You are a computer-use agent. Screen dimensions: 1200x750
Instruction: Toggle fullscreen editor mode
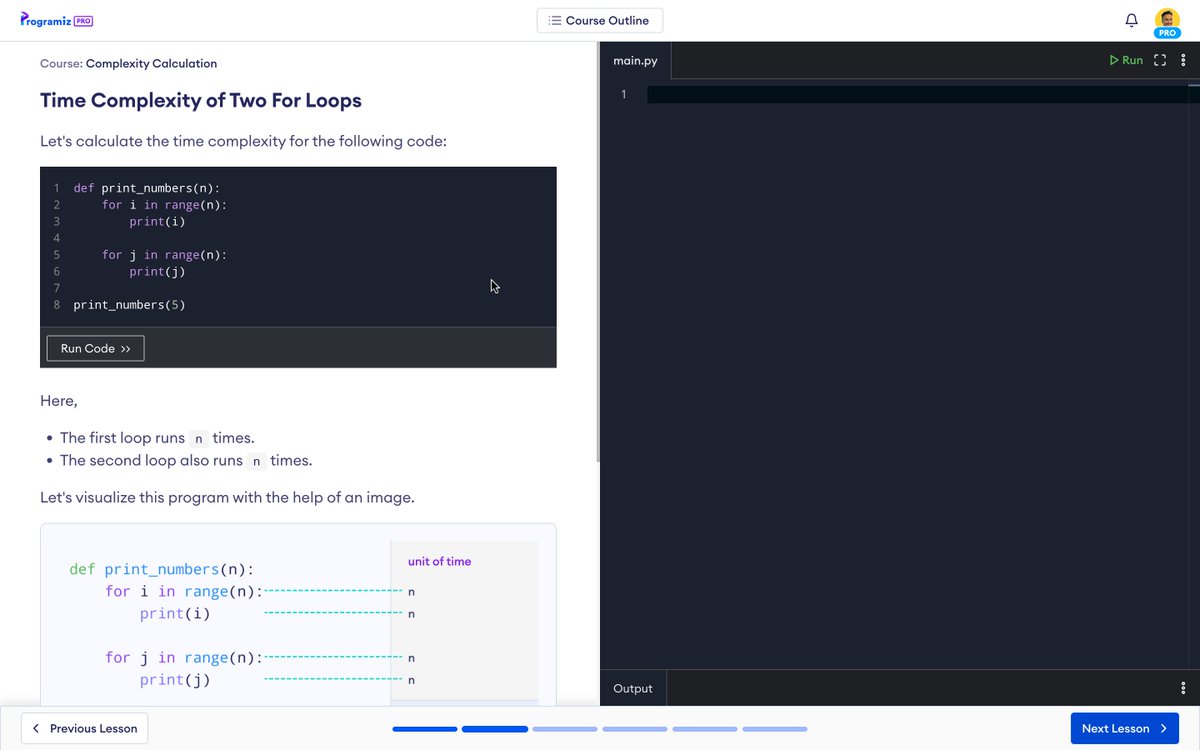[1160, 60]
